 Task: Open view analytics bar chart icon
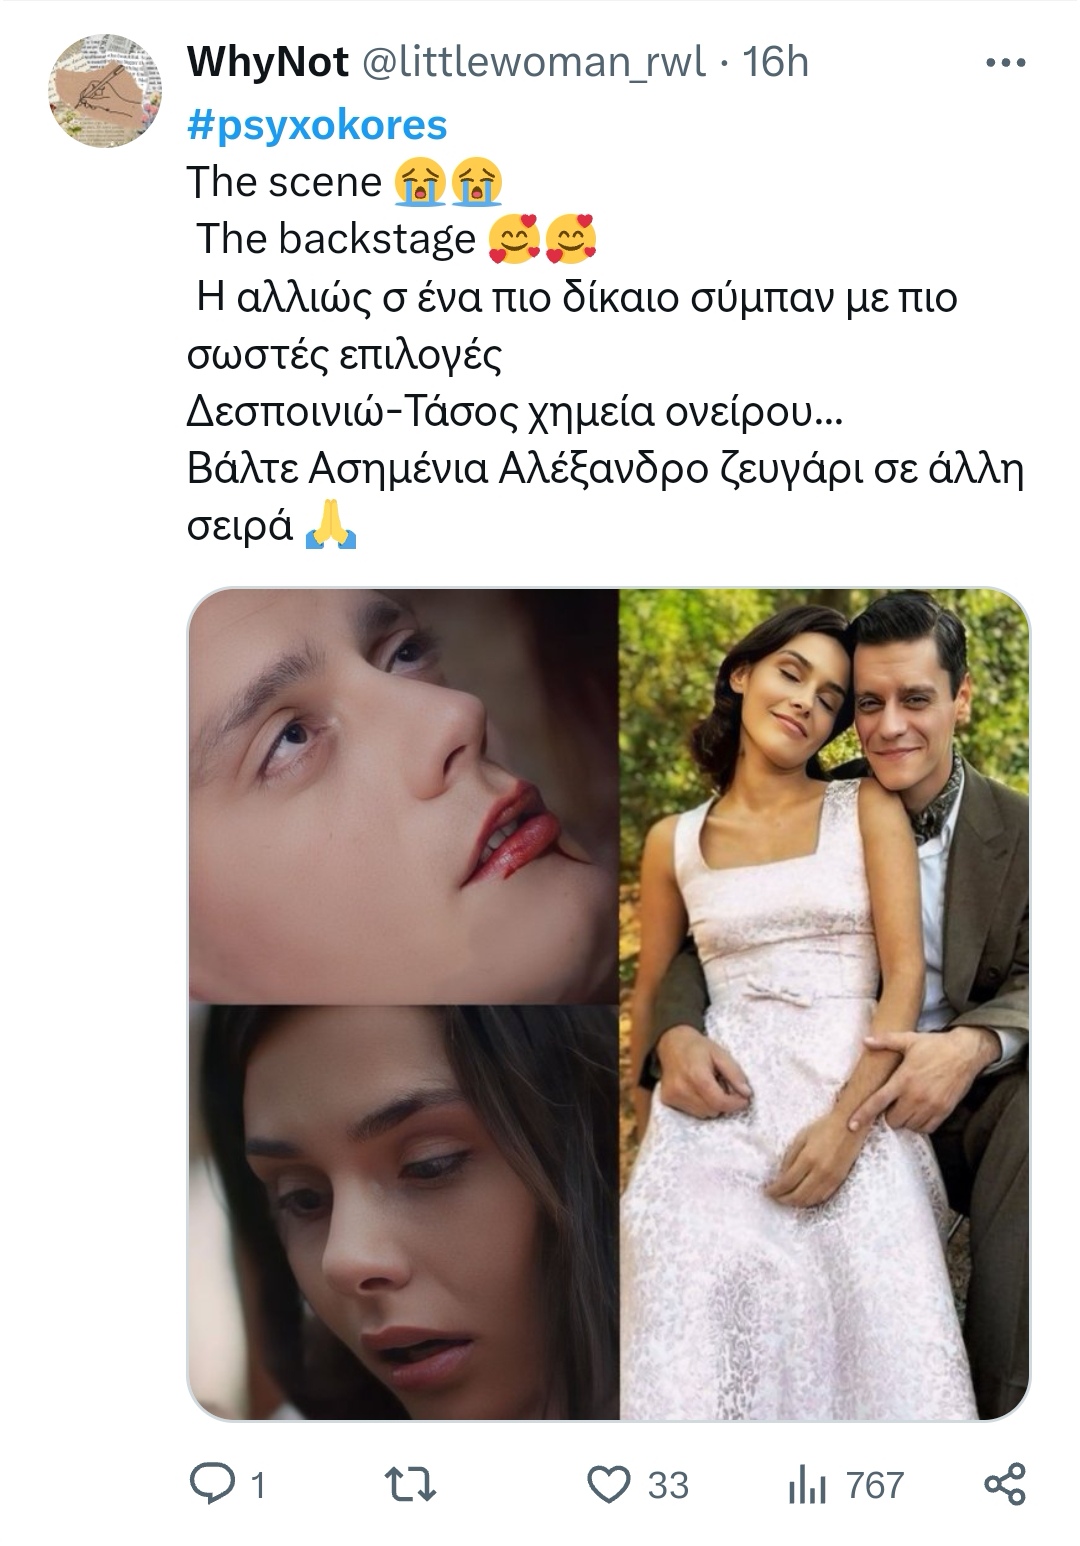(x=807, y=1486)
